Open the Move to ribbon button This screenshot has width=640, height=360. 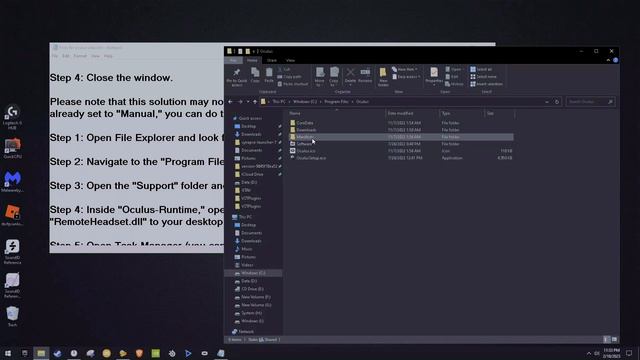320,76
